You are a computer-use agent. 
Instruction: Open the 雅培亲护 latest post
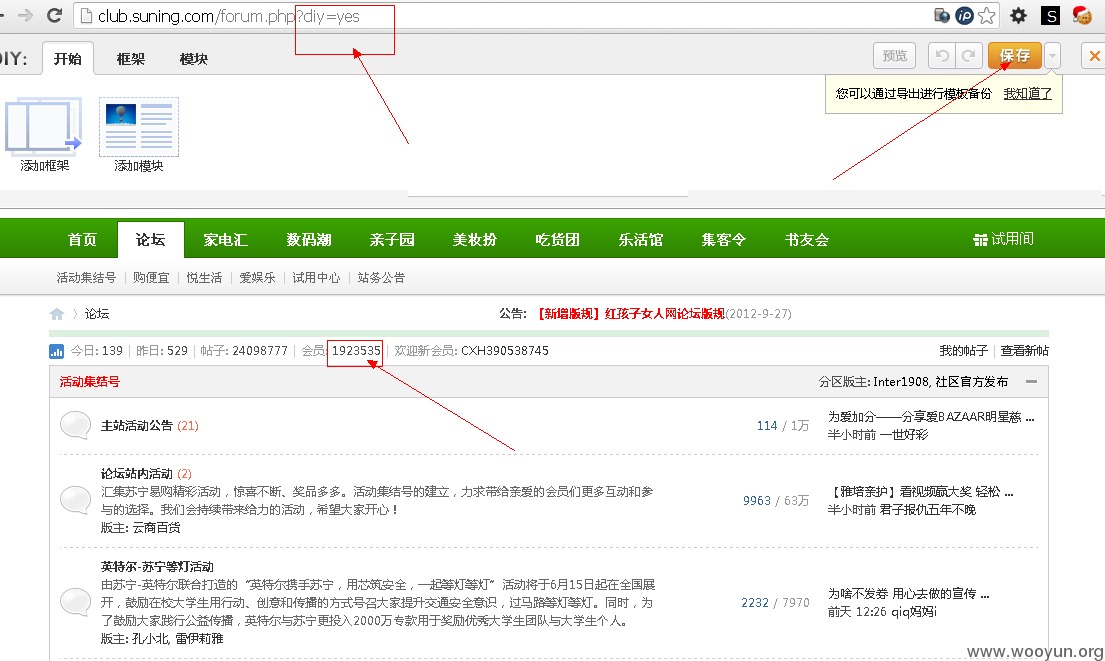pyautogui.click(x=920, y=492)
